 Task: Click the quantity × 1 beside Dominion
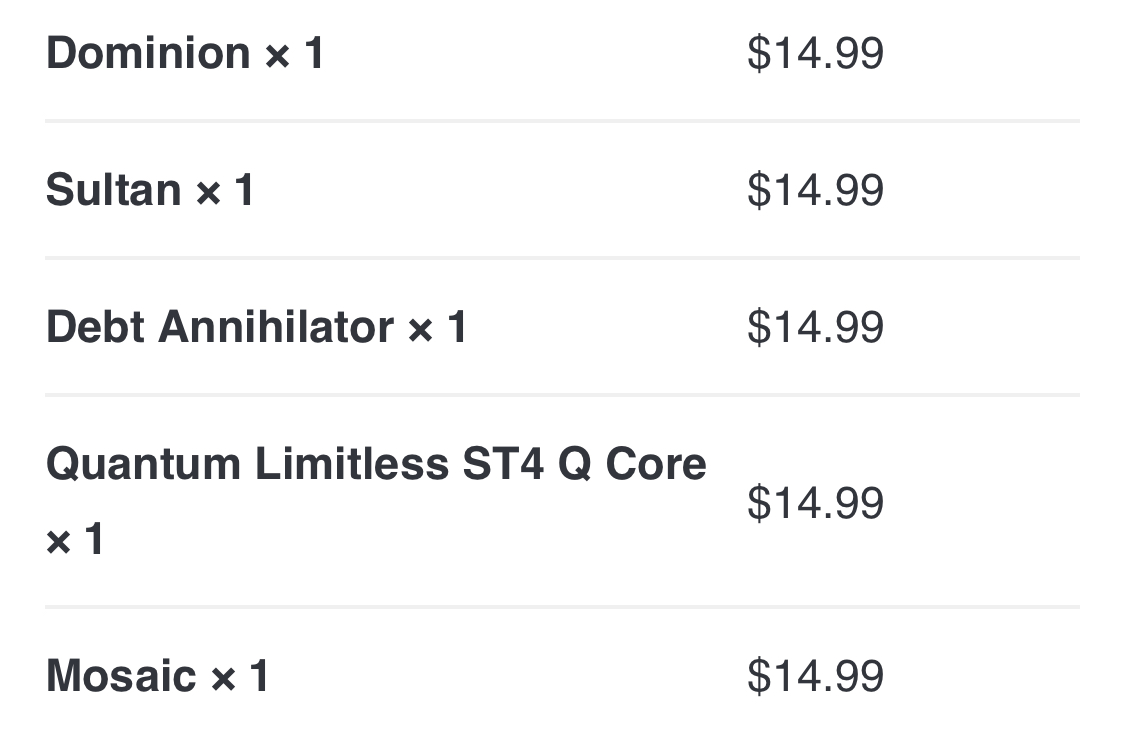click(x=294, y=54)
